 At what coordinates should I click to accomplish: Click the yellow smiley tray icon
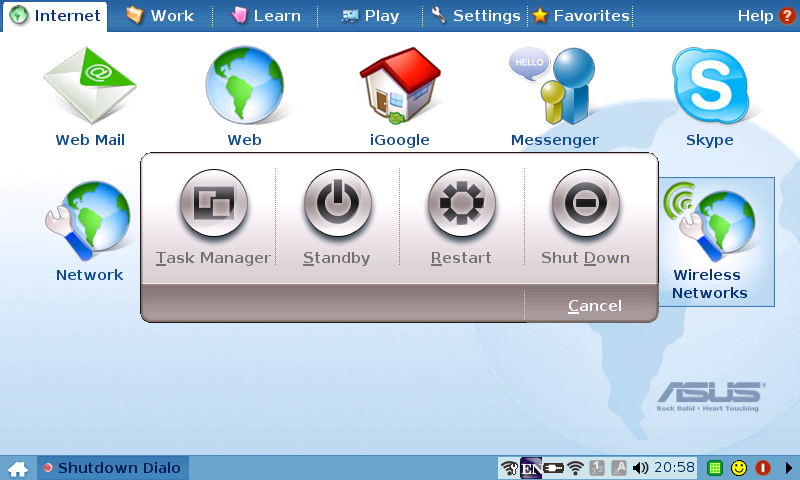[x=739, y=468]
